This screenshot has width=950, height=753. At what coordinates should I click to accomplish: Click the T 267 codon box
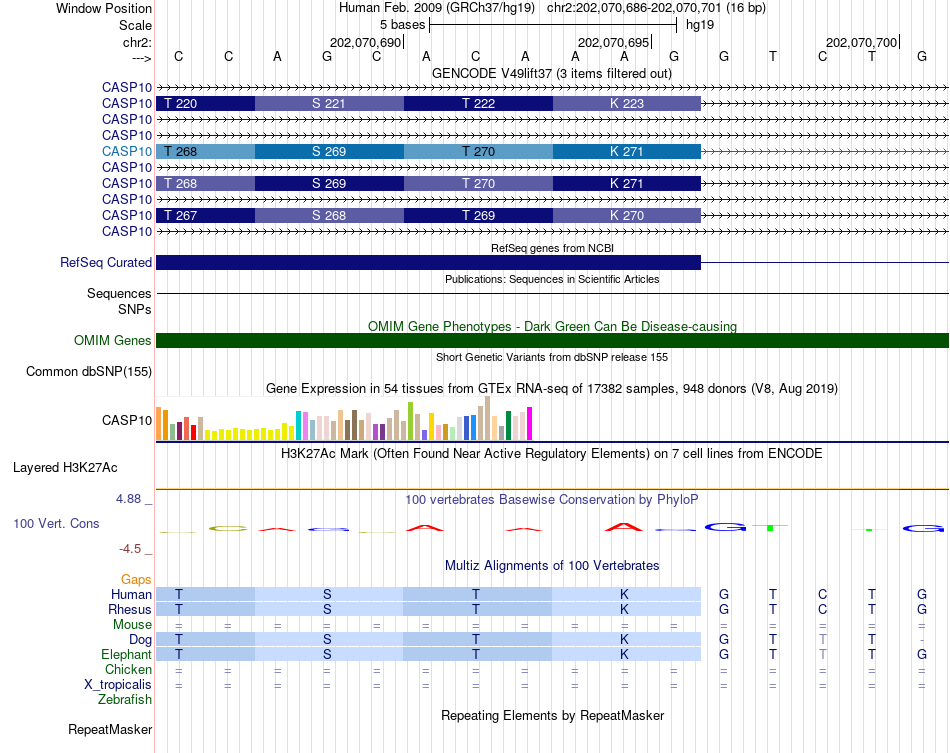tap(205, 215)
